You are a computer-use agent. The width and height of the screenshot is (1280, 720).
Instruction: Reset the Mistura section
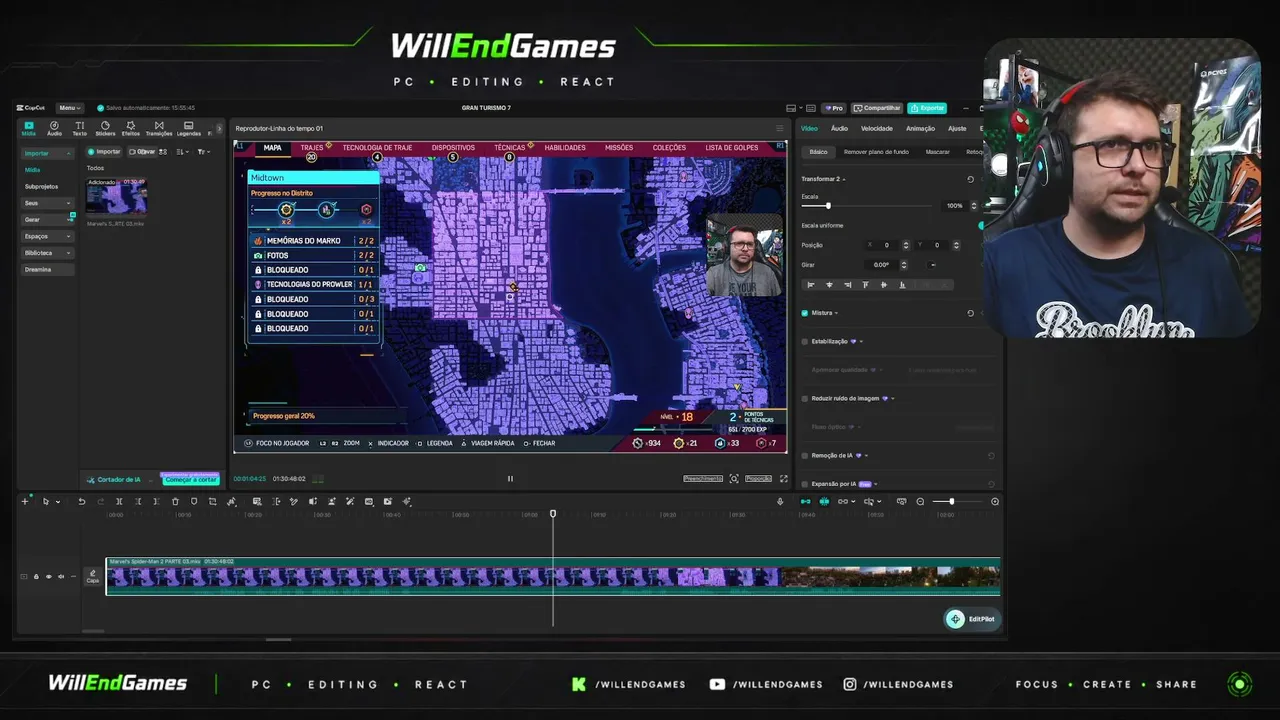(x=970, y=313)
